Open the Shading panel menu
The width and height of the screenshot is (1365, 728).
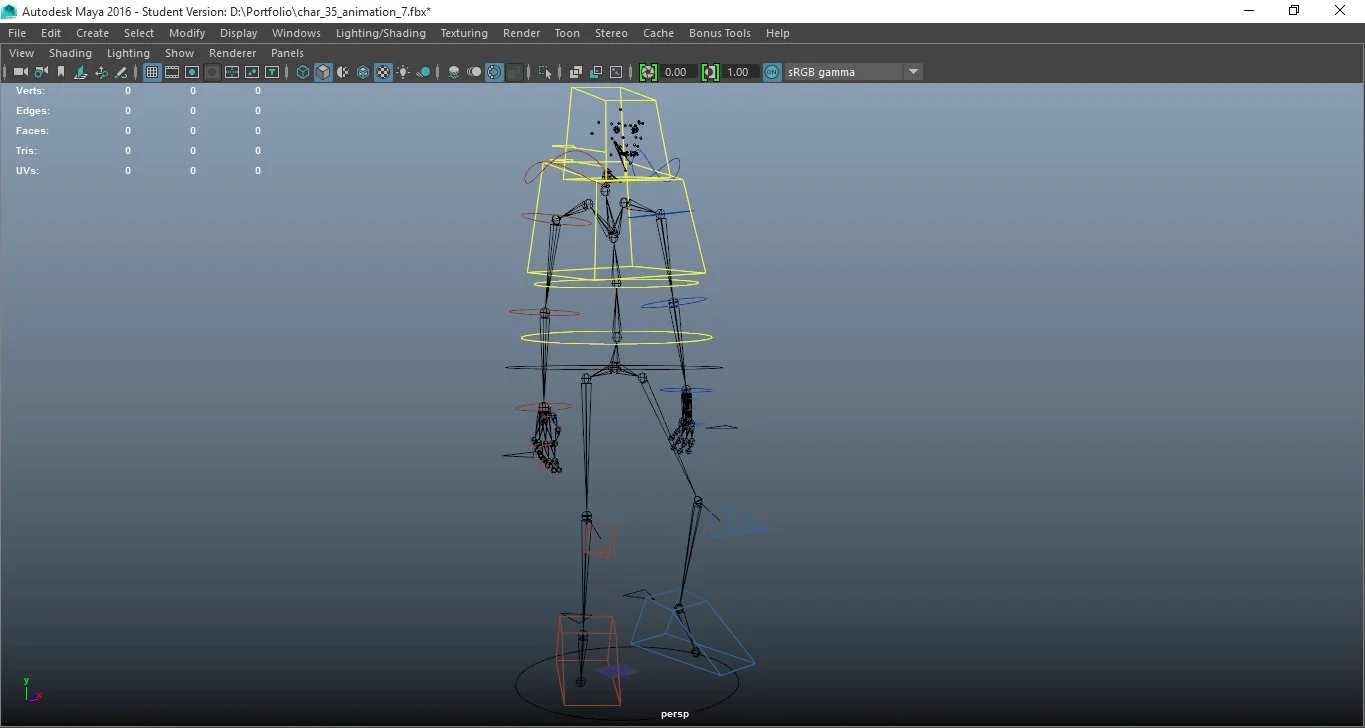coord(70,52)
